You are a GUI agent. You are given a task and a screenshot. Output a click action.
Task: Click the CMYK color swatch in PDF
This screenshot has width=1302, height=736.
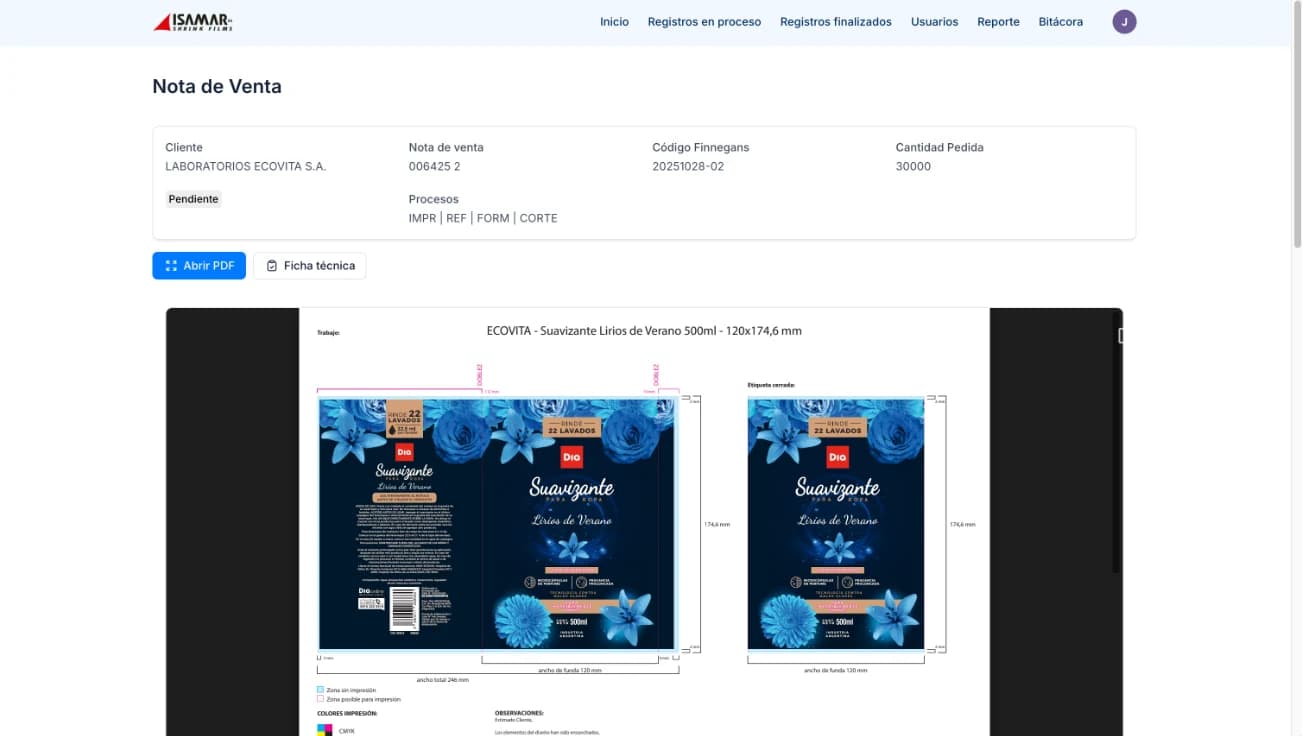click(x=323, y=730)
